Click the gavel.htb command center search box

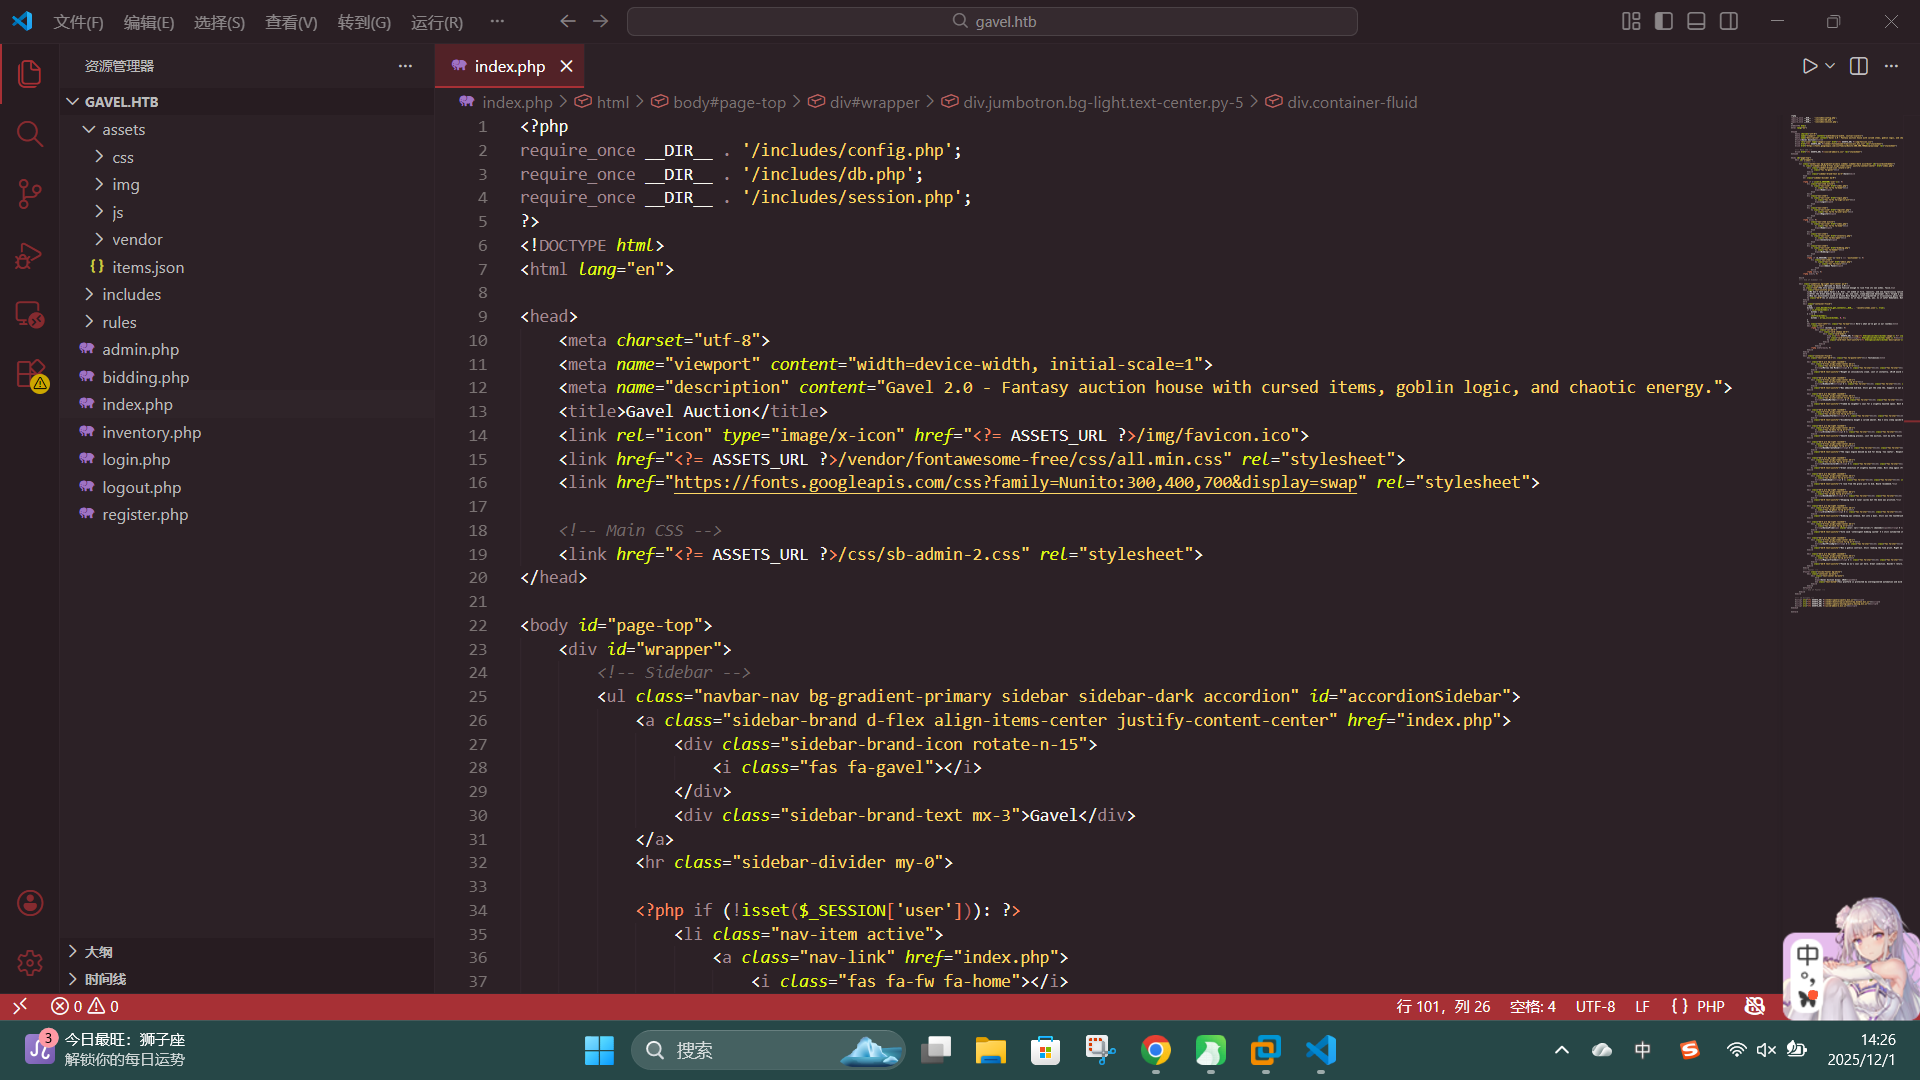[992, 21]
